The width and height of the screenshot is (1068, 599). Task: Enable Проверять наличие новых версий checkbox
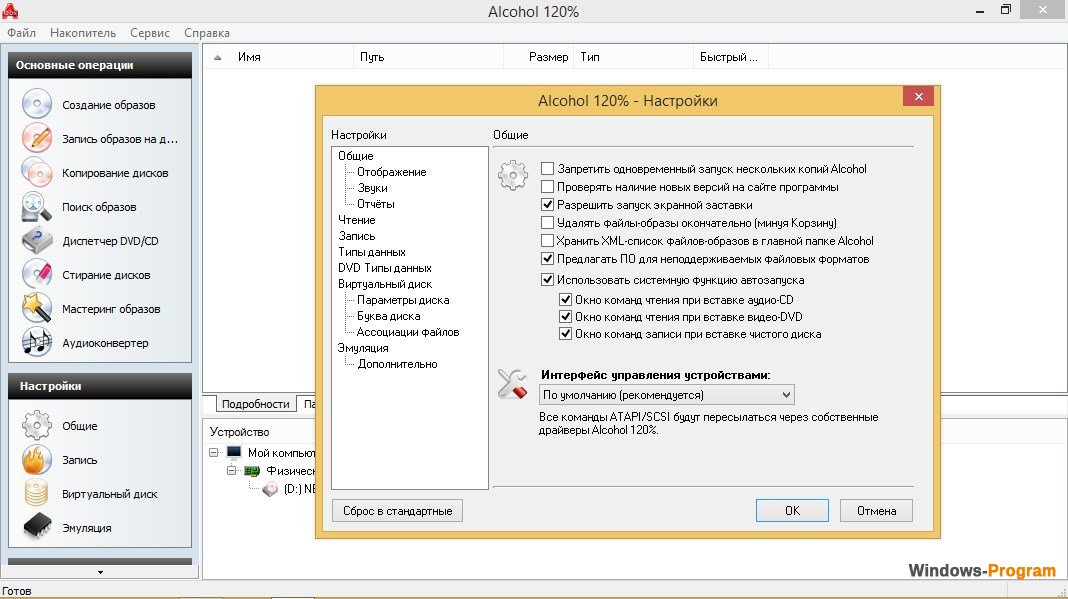point(547,186)
